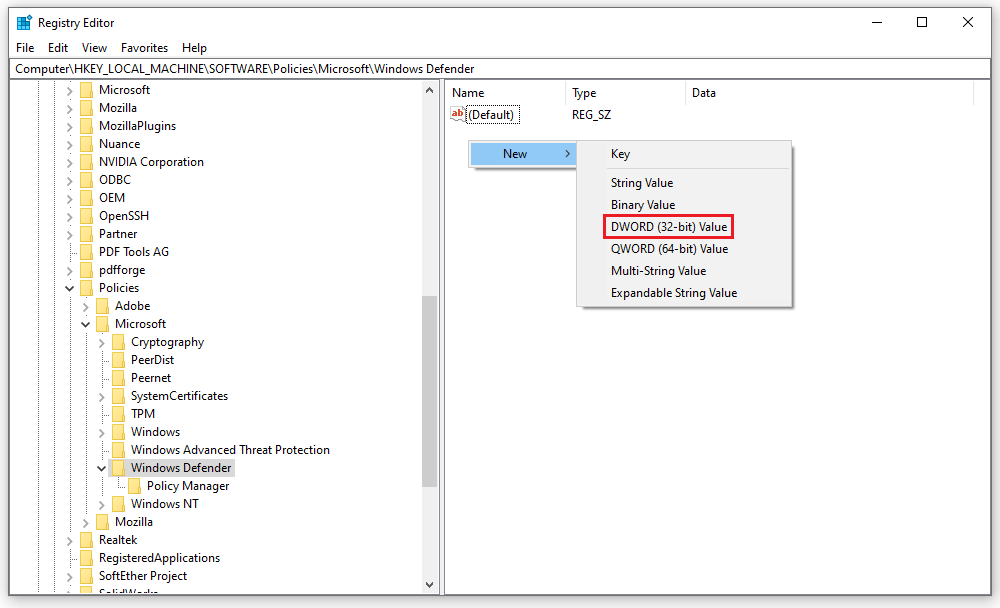This screenshot has width=1000, height=608.
Task: Click the tree scrollbar up arrow
Action: tap(429, 91)
